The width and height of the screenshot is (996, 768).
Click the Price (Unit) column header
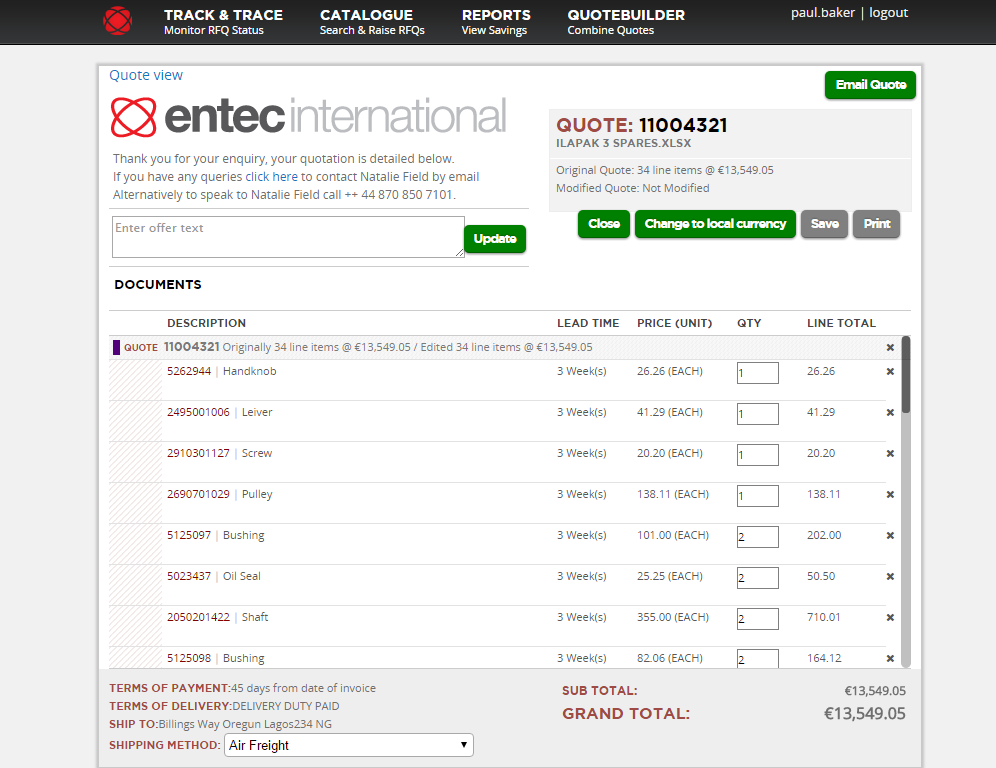coord(675,323)
